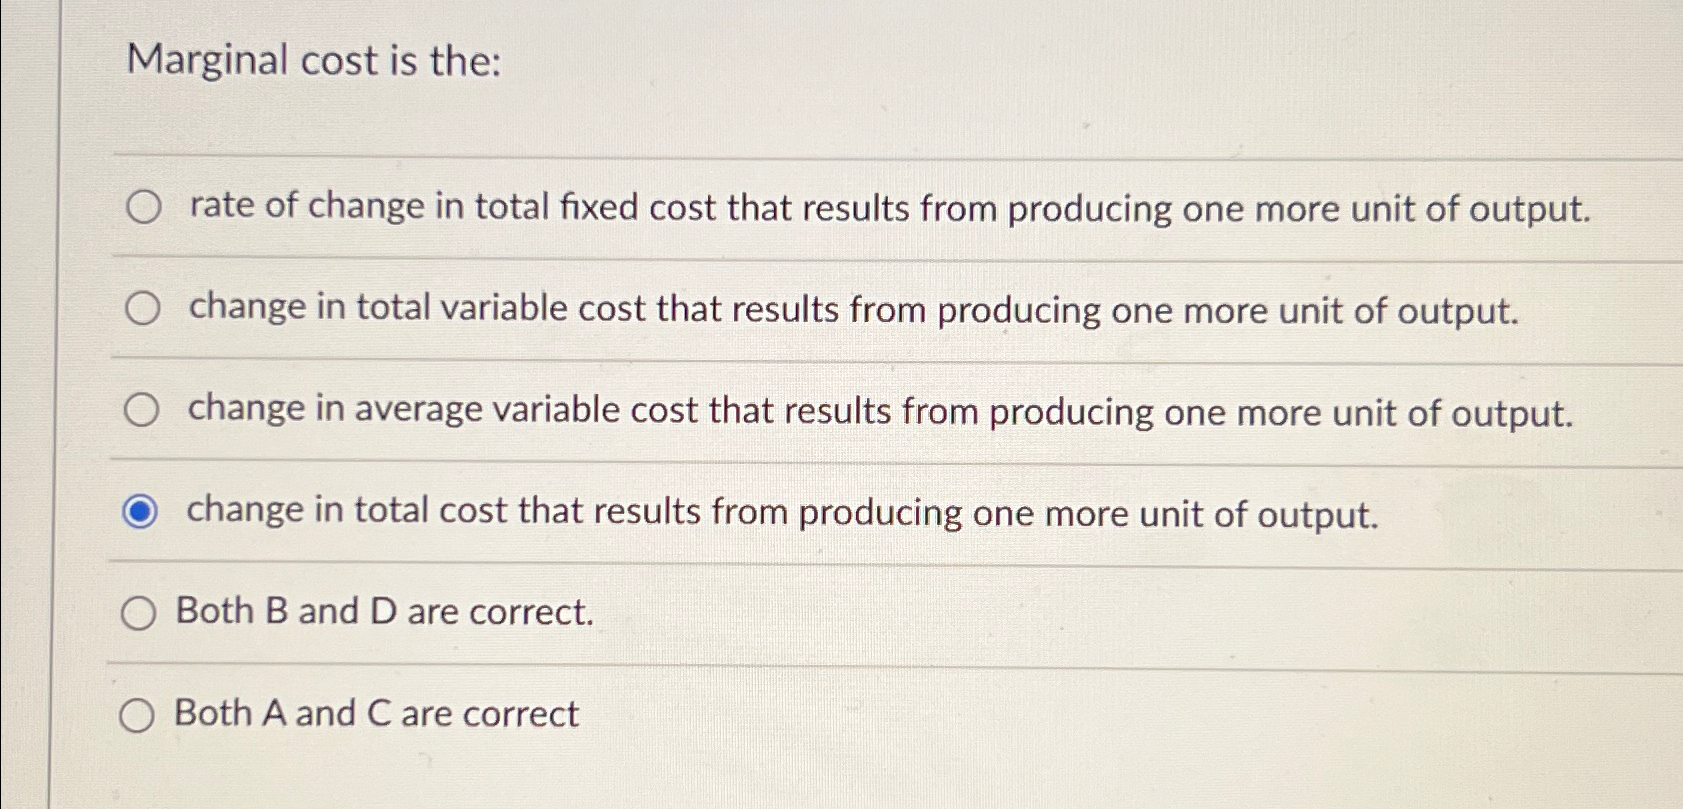Click the 'Both A and C are correct' text

pos(376,713)
